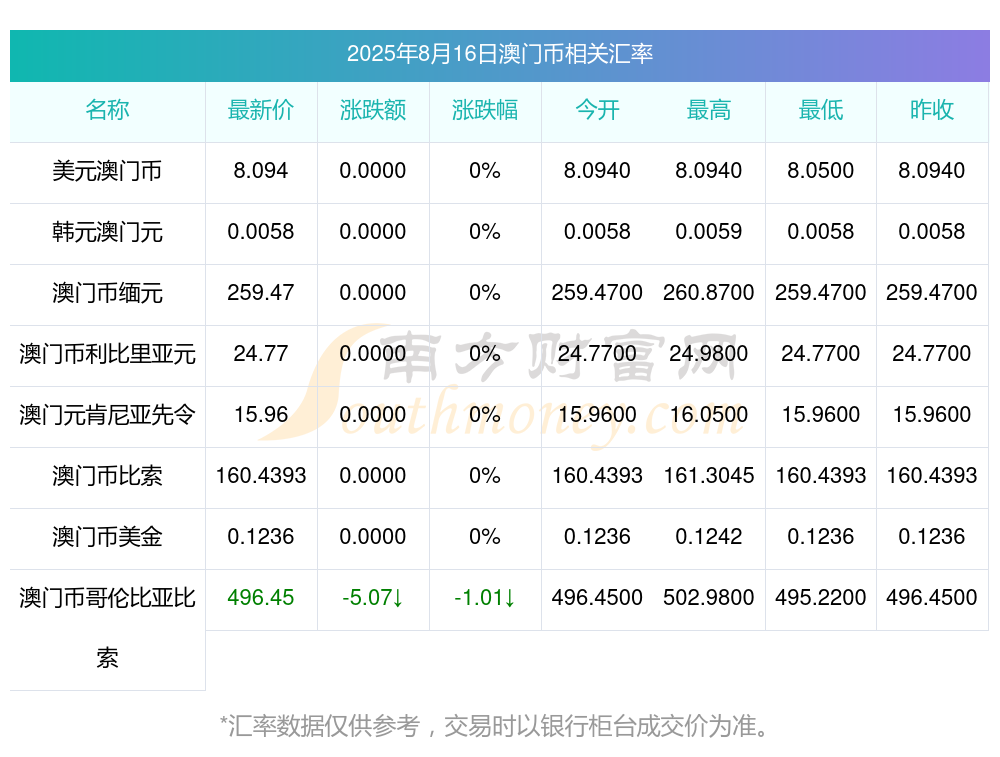Click the 今开 cell of 澳门币比索

point(597,475)
